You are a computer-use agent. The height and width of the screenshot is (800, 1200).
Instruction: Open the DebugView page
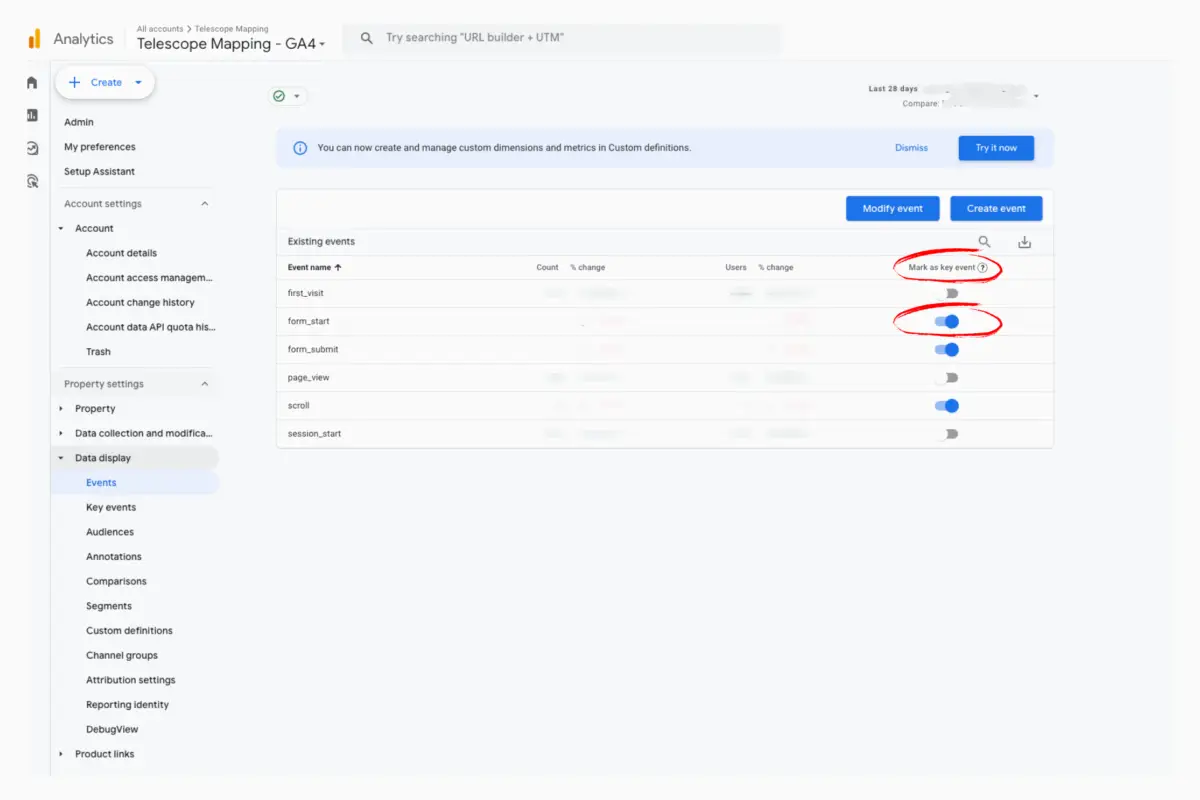coord(112,730)
